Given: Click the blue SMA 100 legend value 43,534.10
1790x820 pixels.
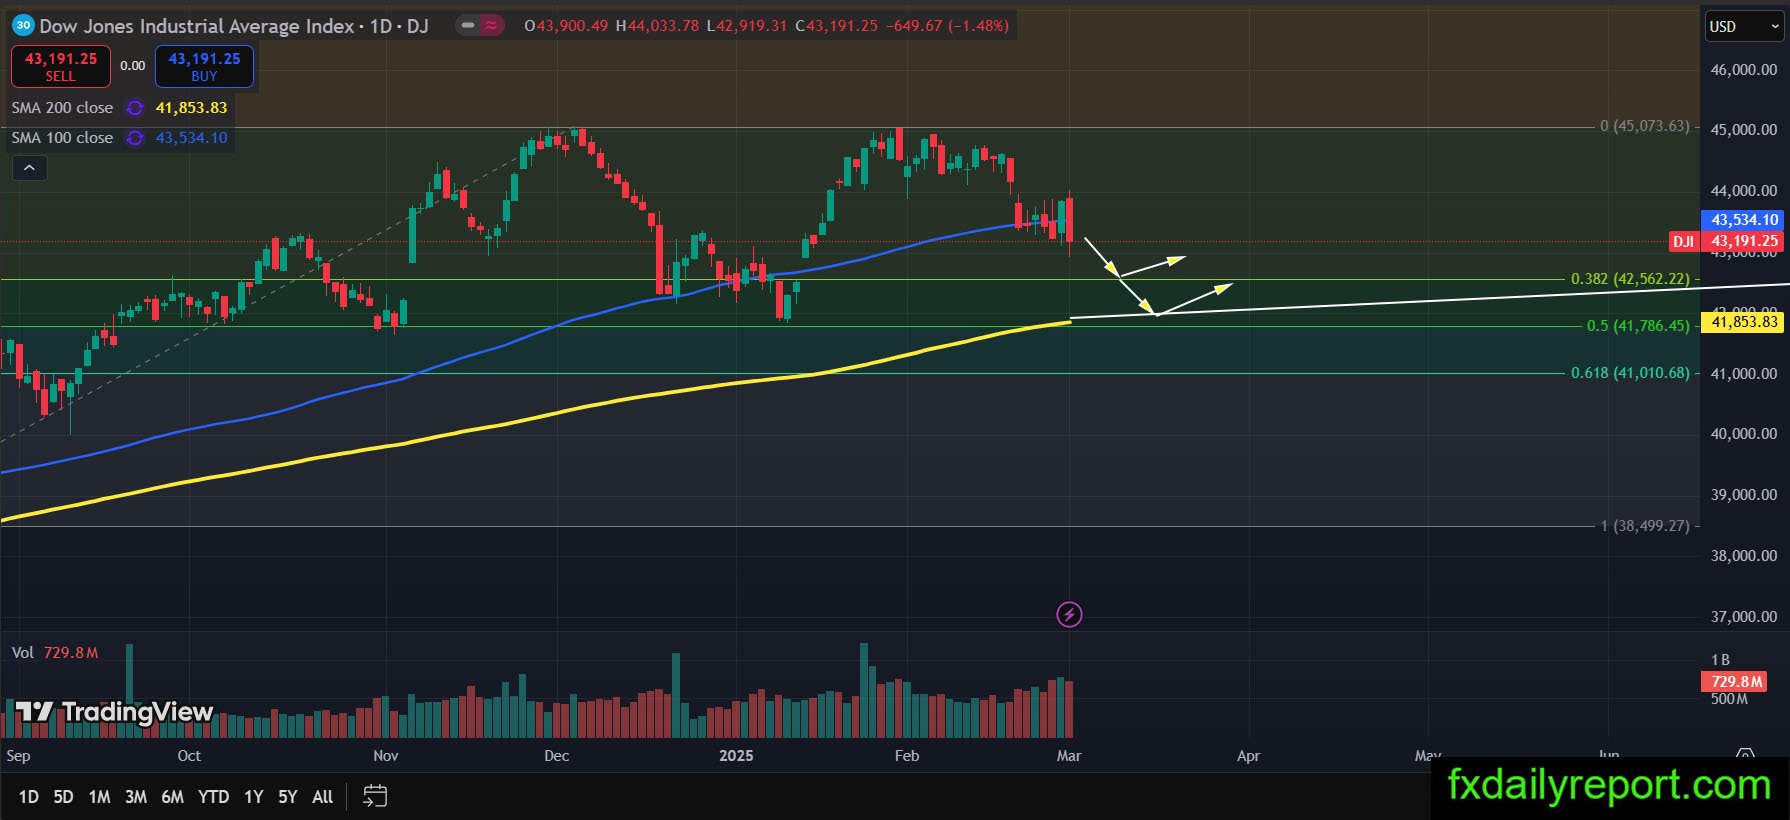Looking at the screenshot, I should [191, 138].
